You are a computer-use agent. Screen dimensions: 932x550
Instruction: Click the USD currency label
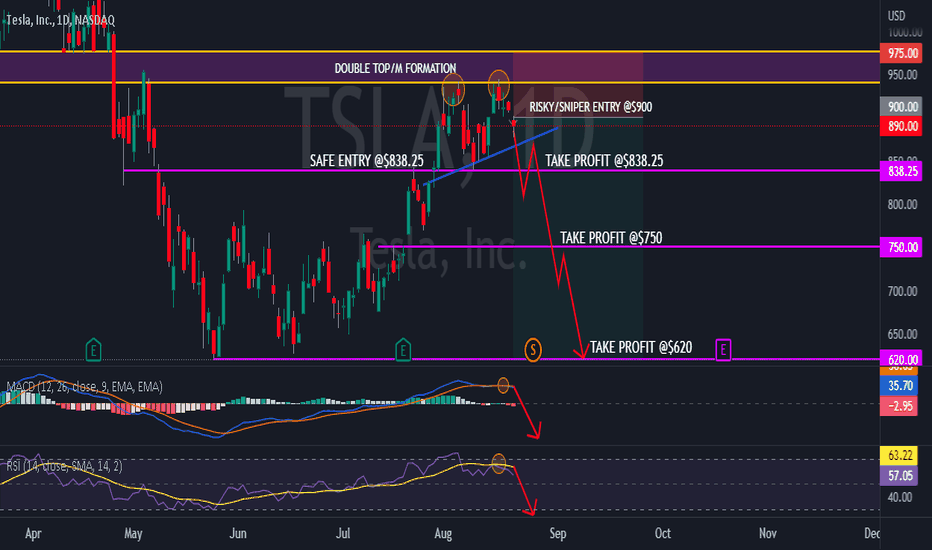pos(896,16)
